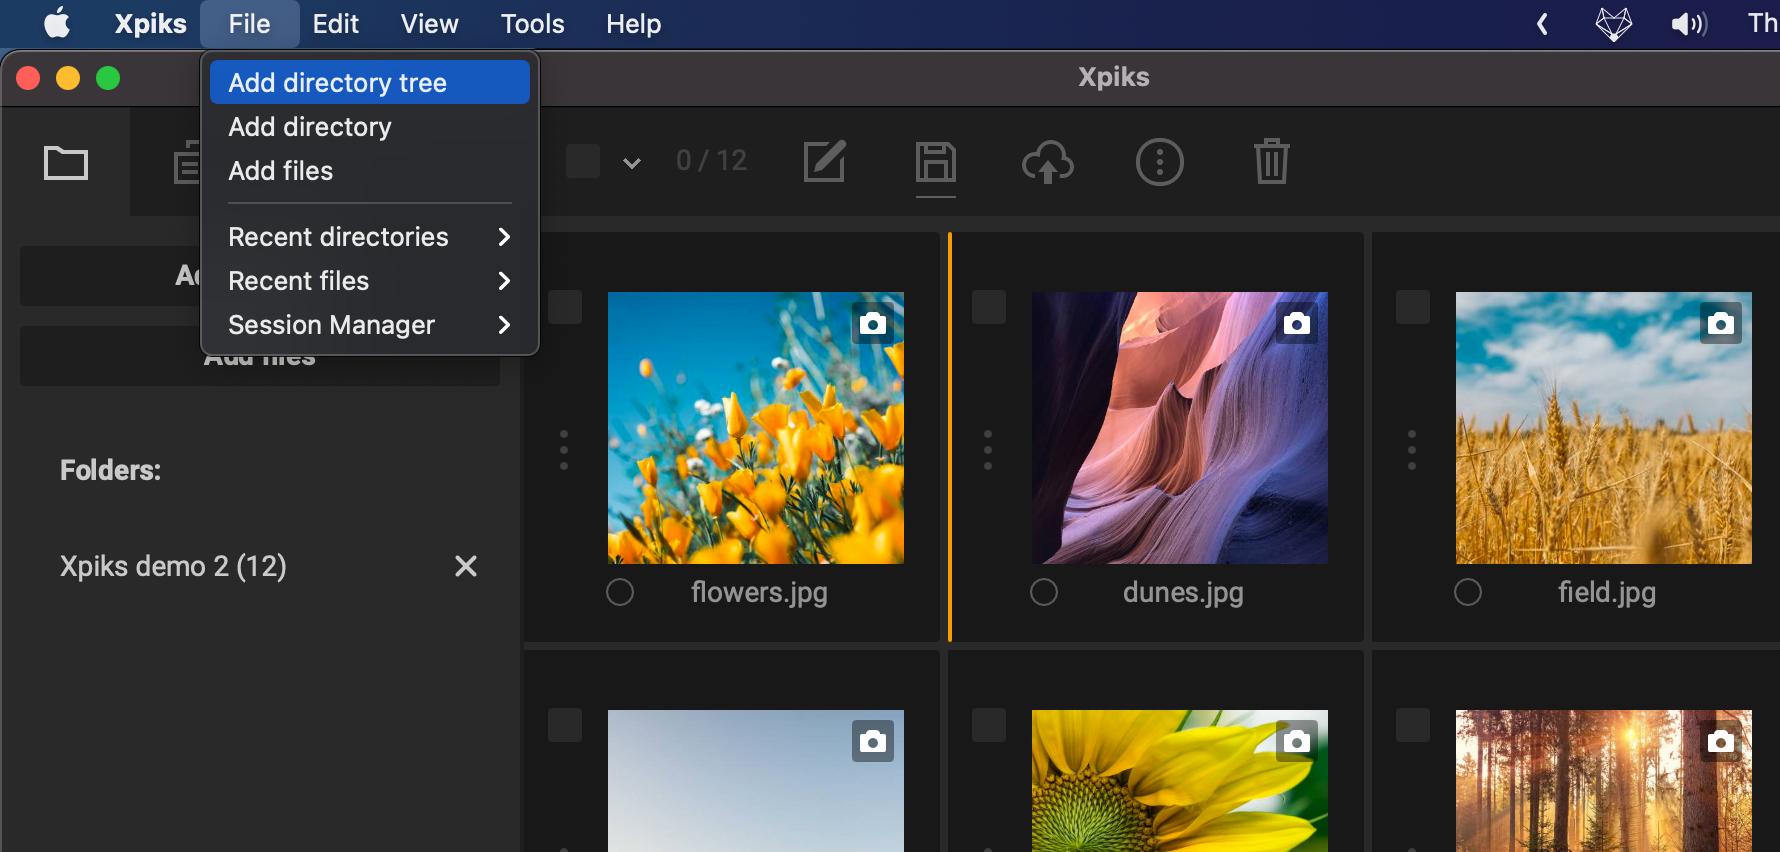The width and height of the screenshot is (1780, 852).
Task: Click camera icon on the forest thumbnail
Action: (1721, 741)
